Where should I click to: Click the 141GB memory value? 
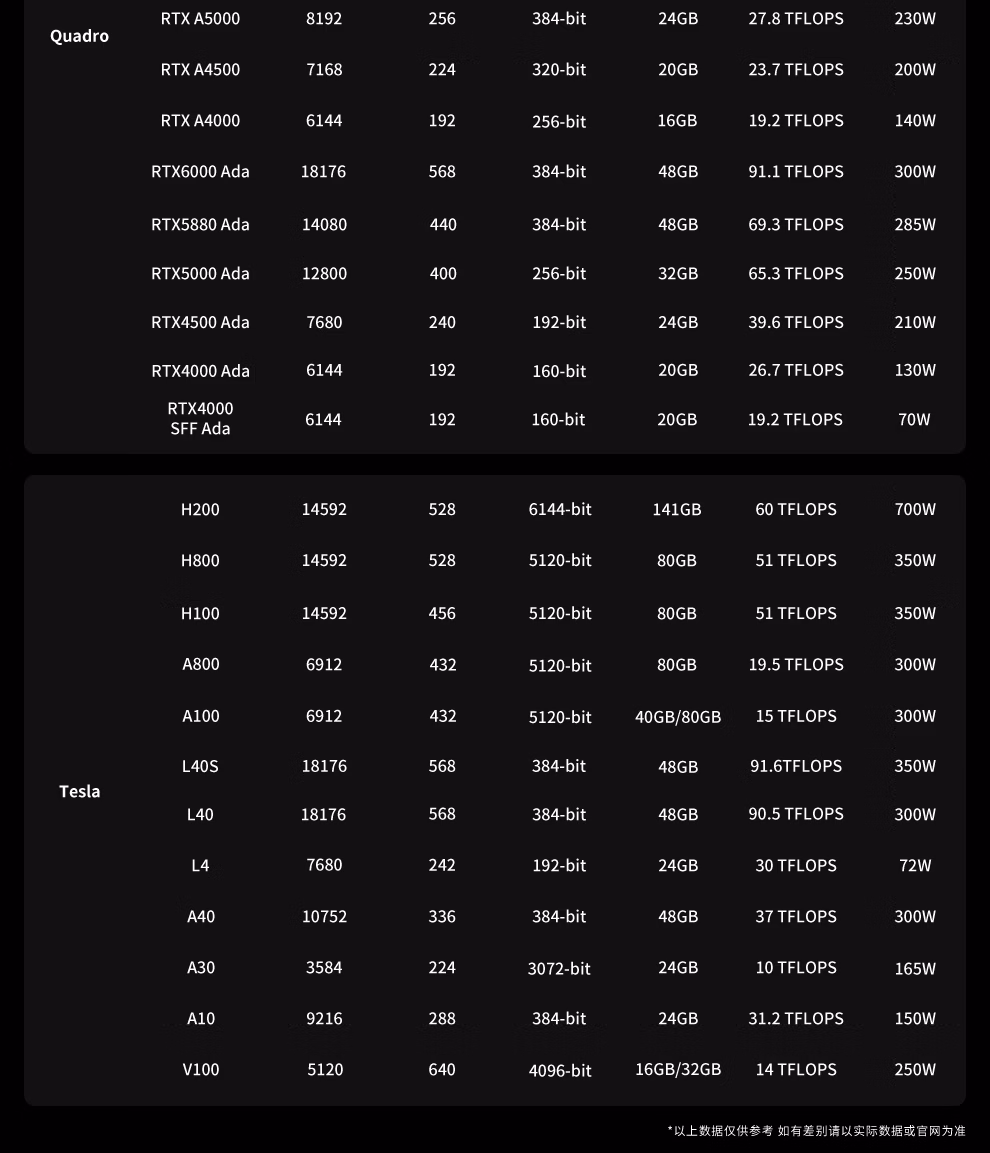click(677, 509)
